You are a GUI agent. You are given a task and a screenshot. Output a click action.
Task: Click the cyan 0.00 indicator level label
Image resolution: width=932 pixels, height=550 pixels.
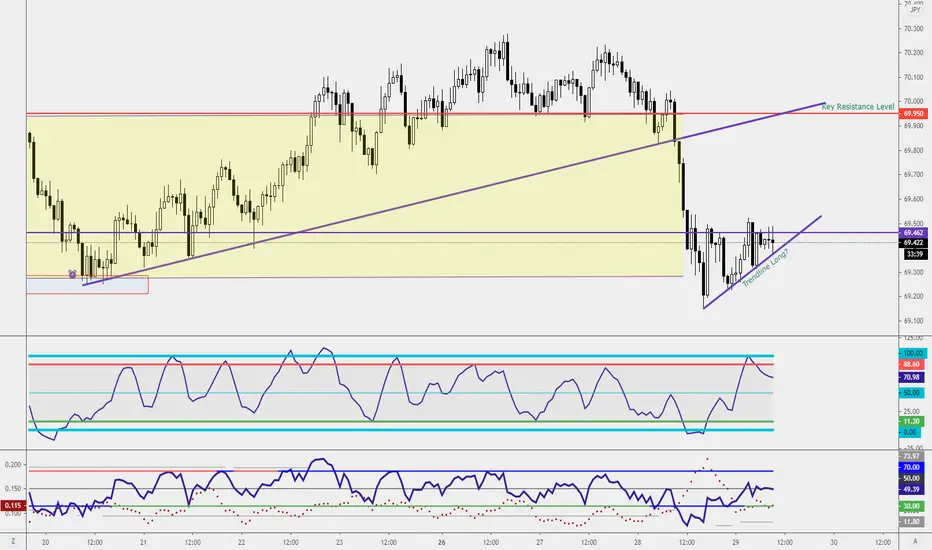point(910,432)
